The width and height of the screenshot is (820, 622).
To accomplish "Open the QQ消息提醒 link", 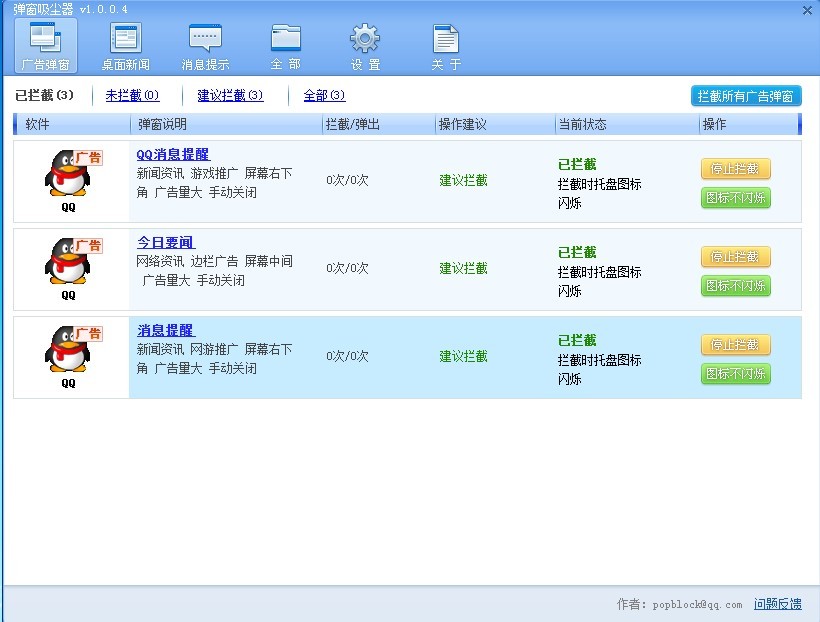I will tap(173, 154).
